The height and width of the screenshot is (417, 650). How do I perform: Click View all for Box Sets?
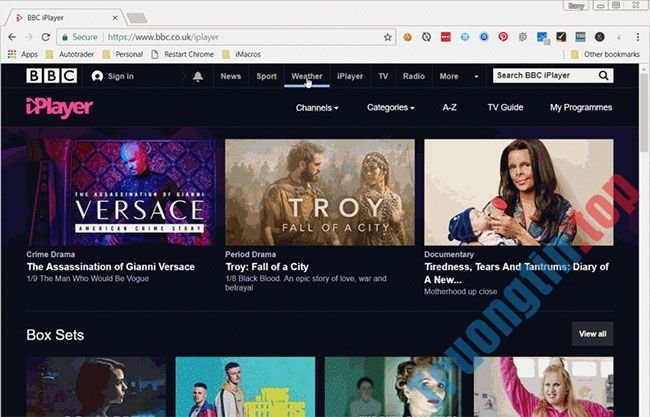(x=592, y=334)
